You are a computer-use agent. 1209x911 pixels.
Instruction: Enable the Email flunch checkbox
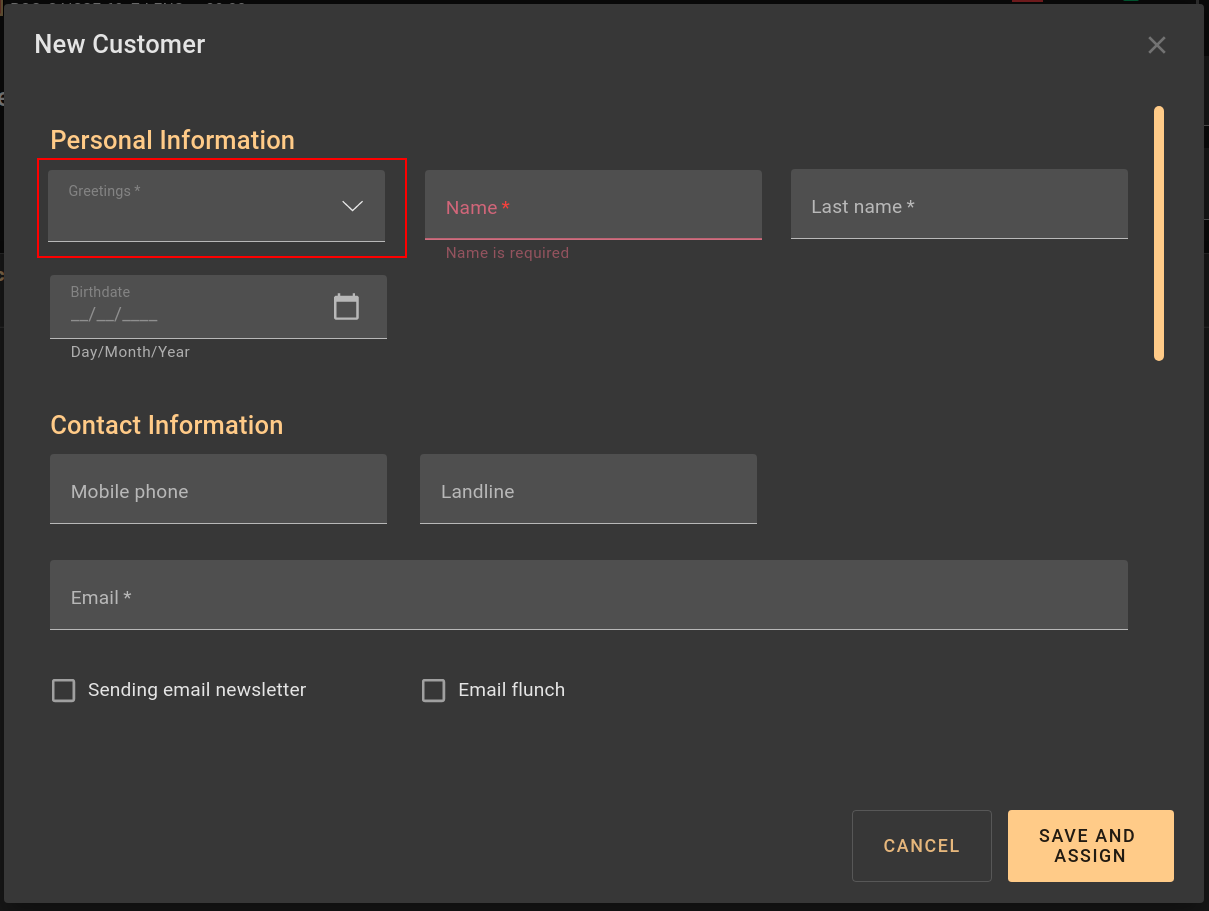(433, 691)
